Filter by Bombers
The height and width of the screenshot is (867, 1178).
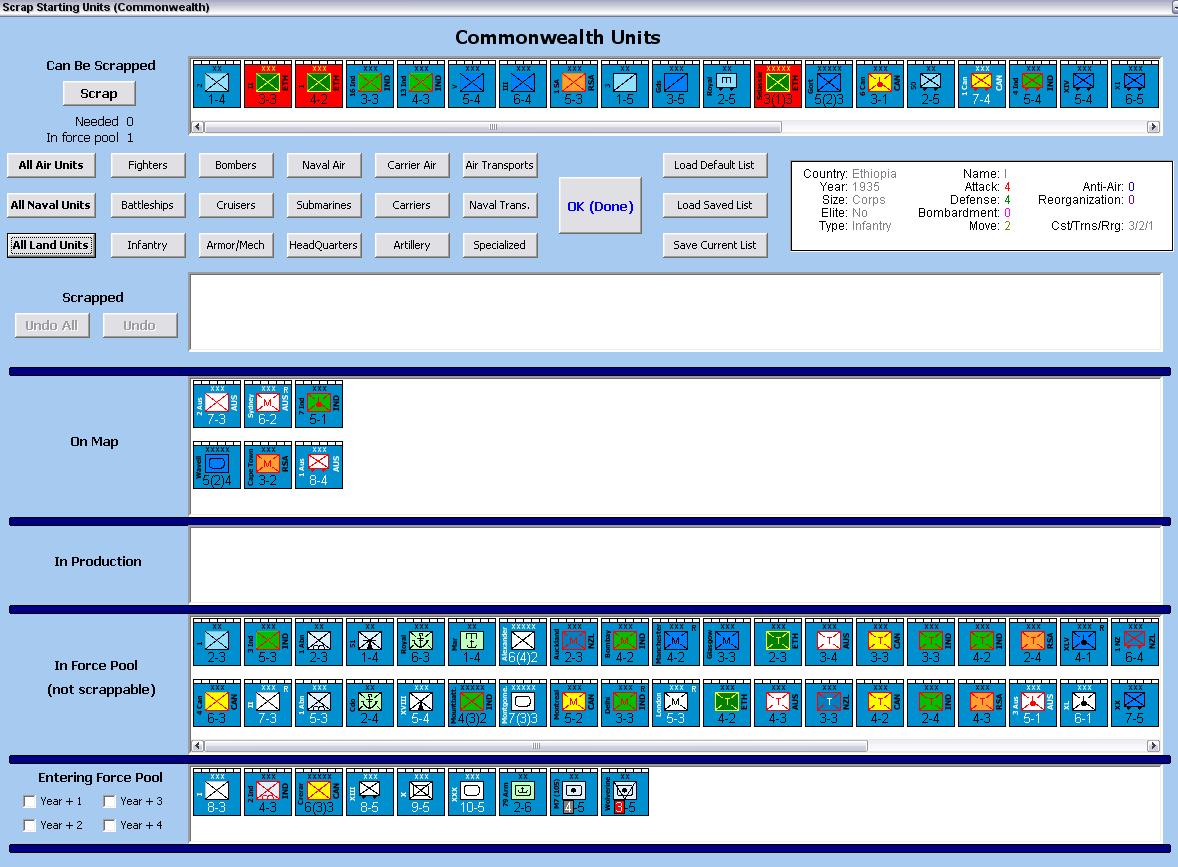click(236, 165)
